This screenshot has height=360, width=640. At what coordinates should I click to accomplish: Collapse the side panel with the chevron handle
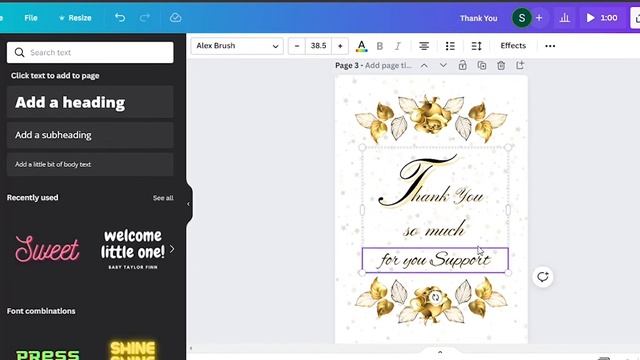pyautogui.click(x=189, y=204)
